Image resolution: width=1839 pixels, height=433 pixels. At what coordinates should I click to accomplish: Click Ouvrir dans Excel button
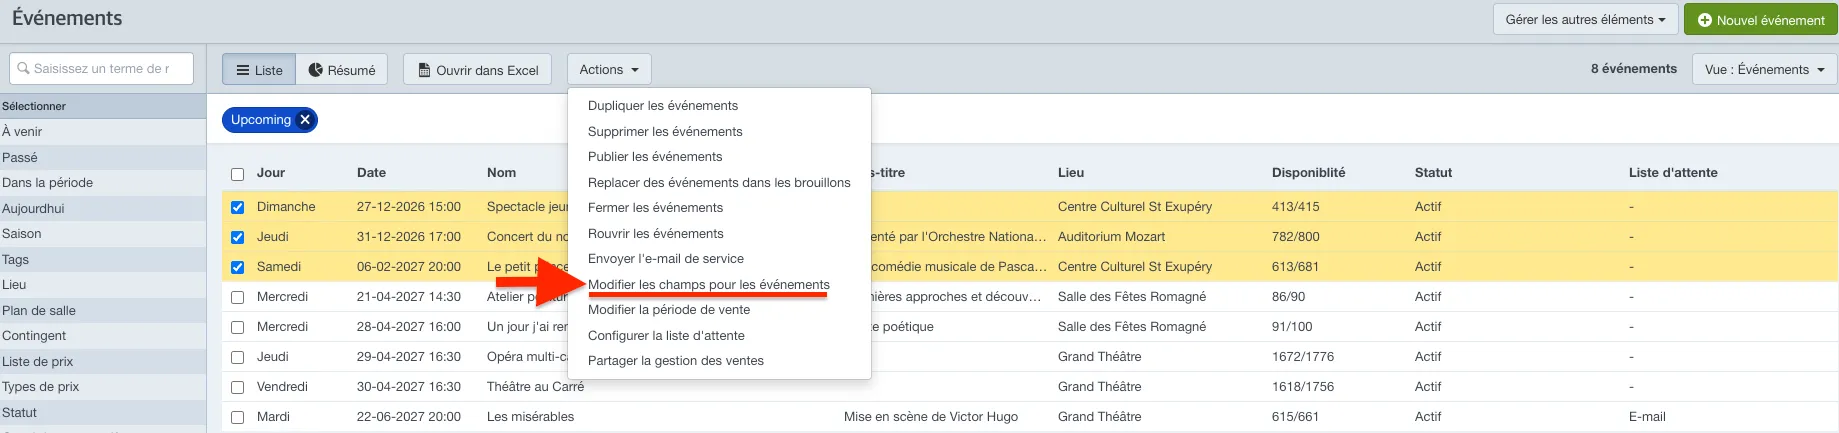coord(477,69)
